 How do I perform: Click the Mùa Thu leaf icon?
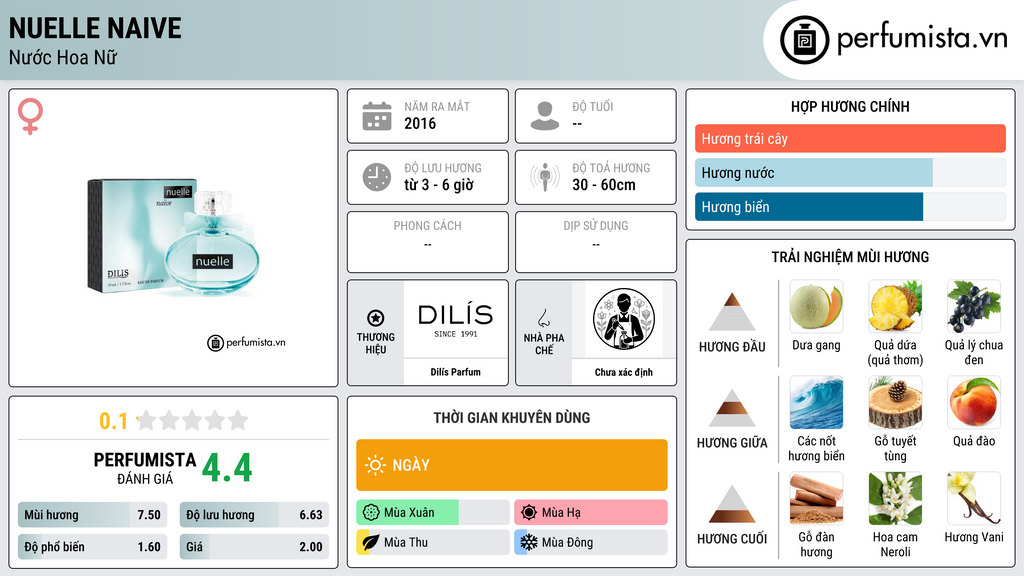coord(370,542)
